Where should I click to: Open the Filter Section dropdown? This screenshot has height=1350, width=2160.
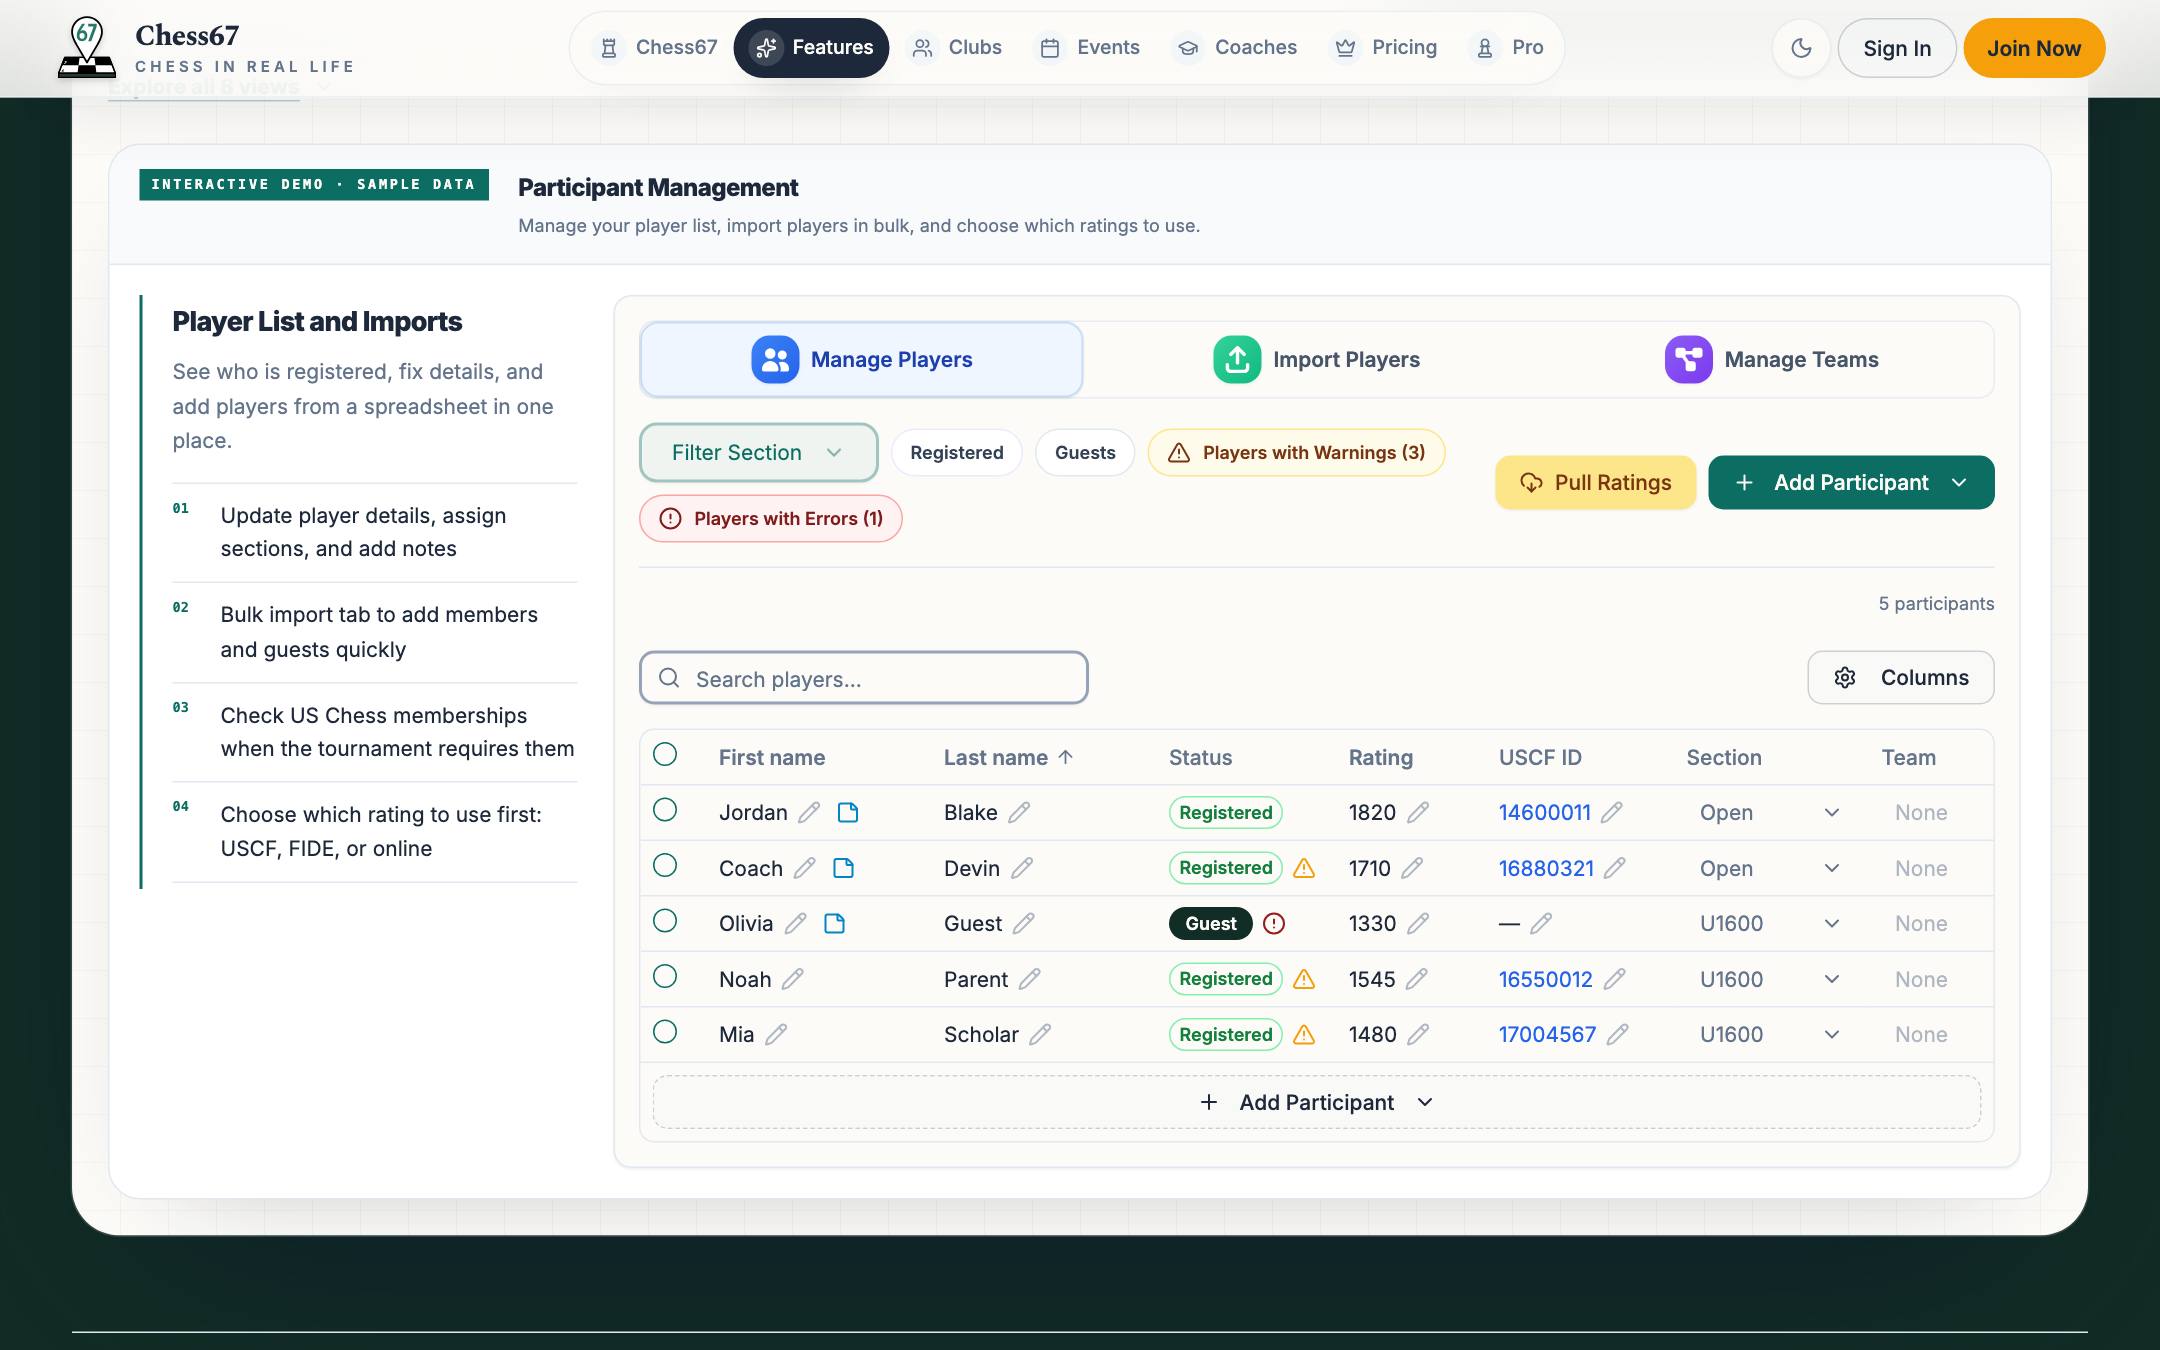pyautogui.click(x=758, y=453)
